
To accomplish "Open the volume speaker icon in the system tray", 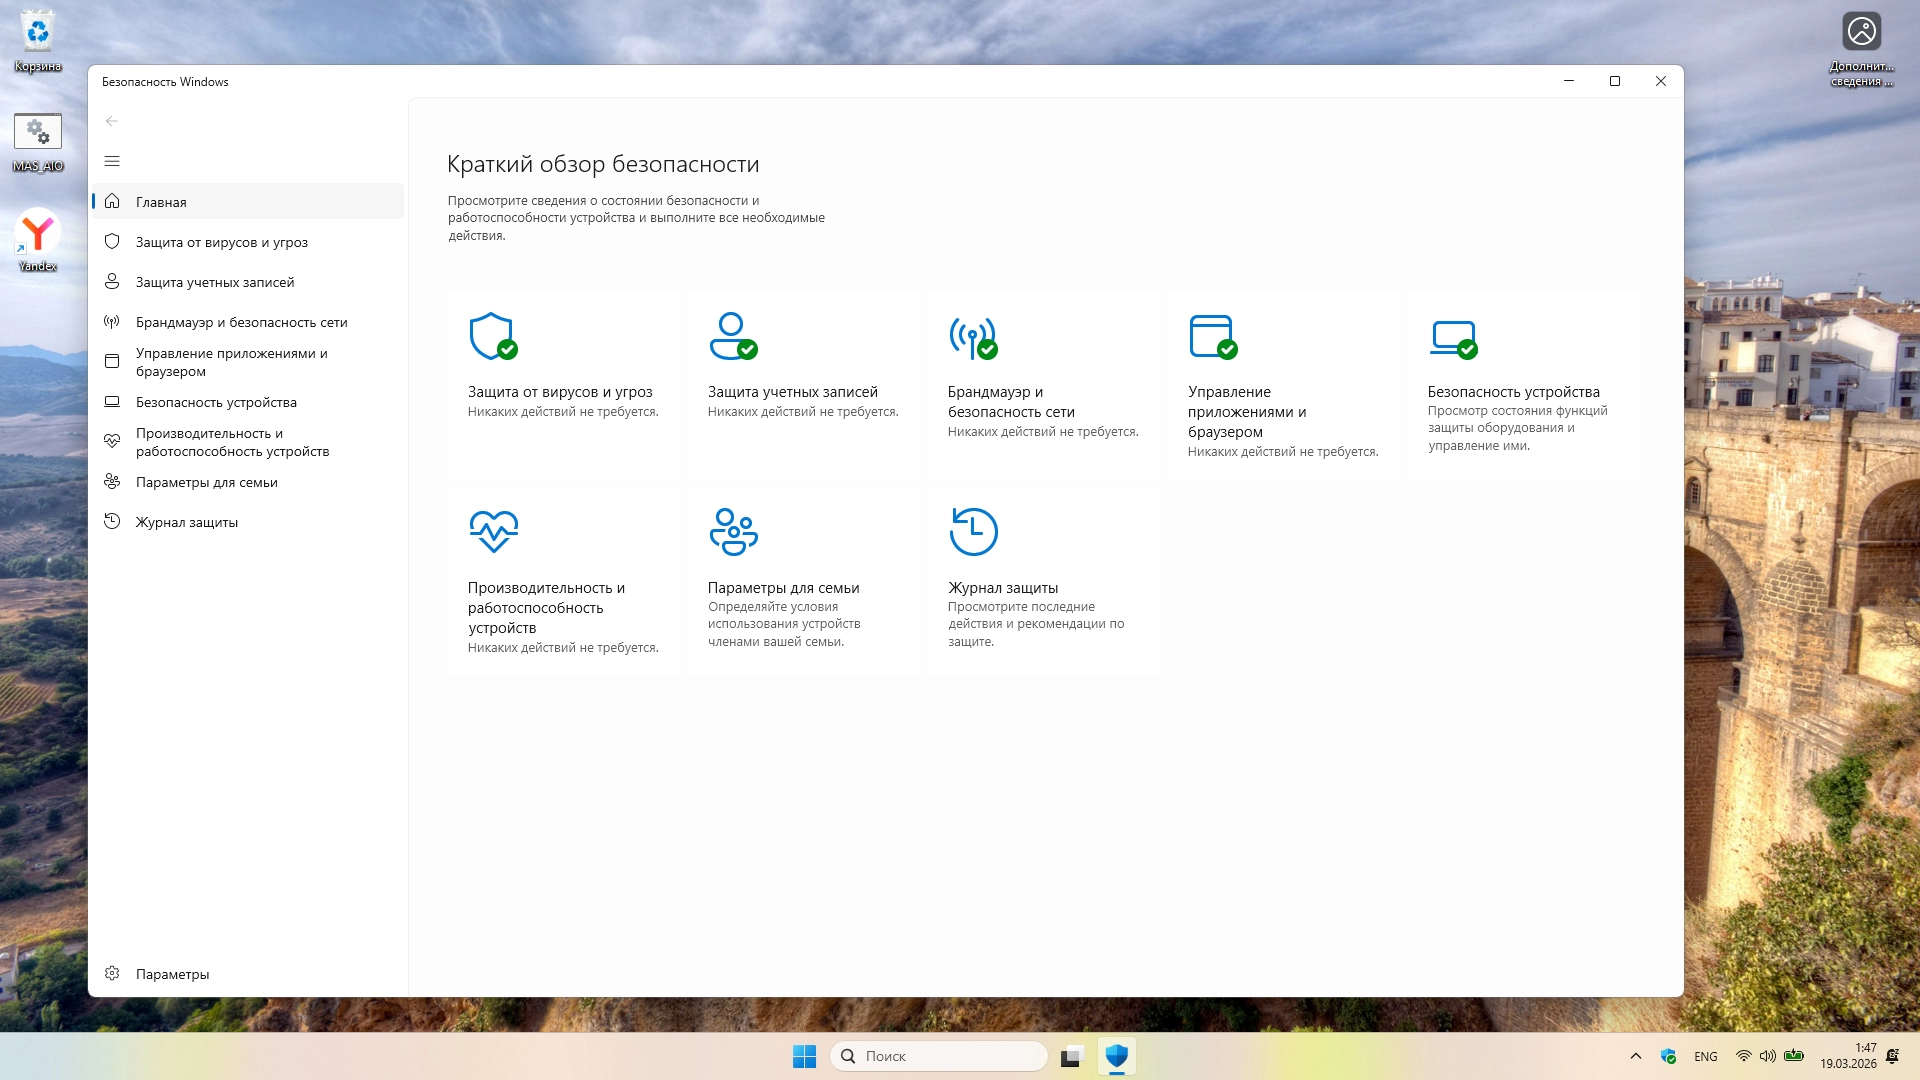I will point(1767,1056).
